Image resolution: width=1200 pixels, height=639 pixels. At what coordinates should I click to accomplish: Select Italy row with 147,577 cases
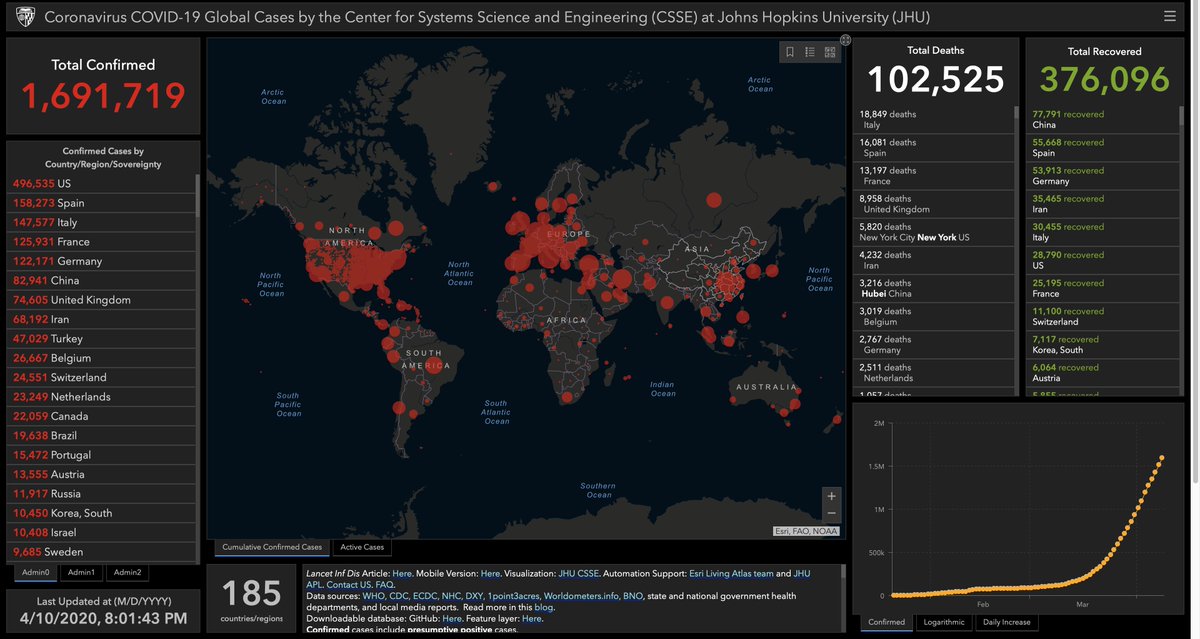tap(102, 222)
